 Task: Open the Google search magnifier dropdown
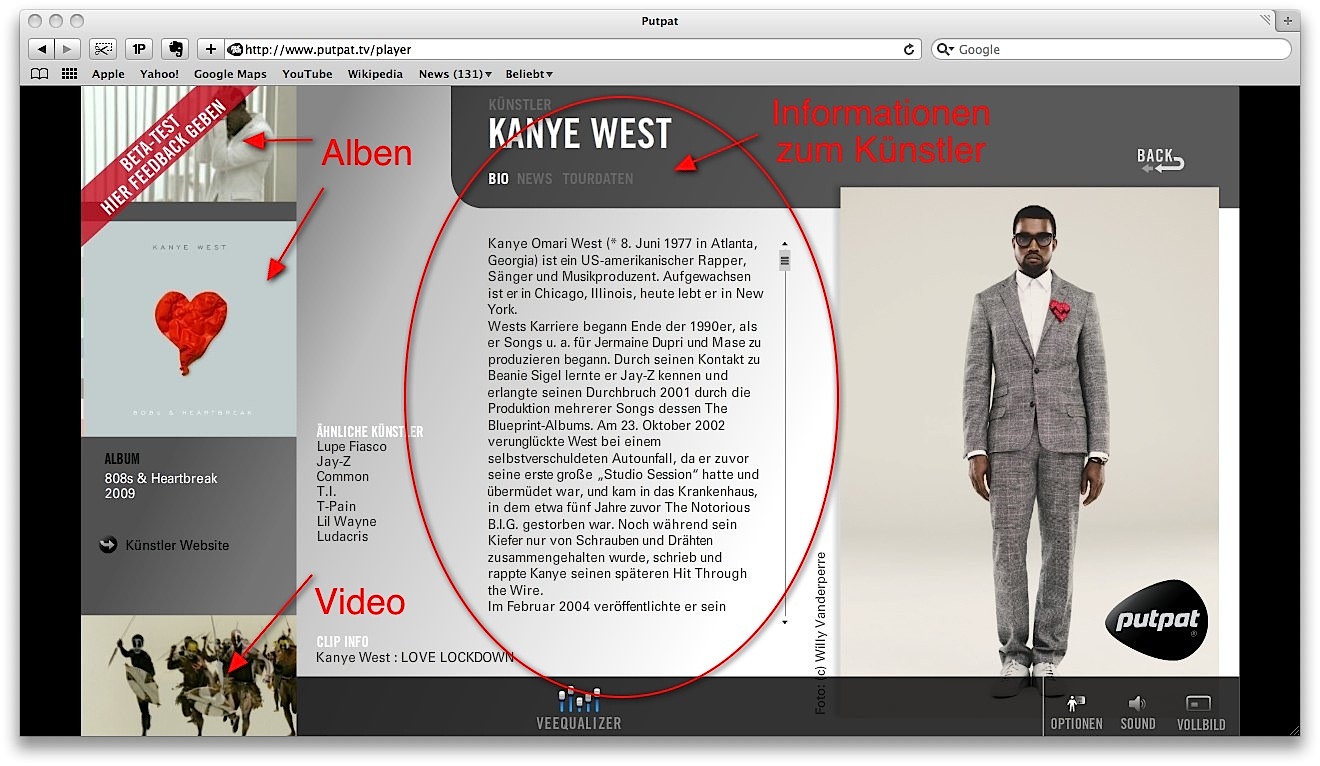click(945, 49)
